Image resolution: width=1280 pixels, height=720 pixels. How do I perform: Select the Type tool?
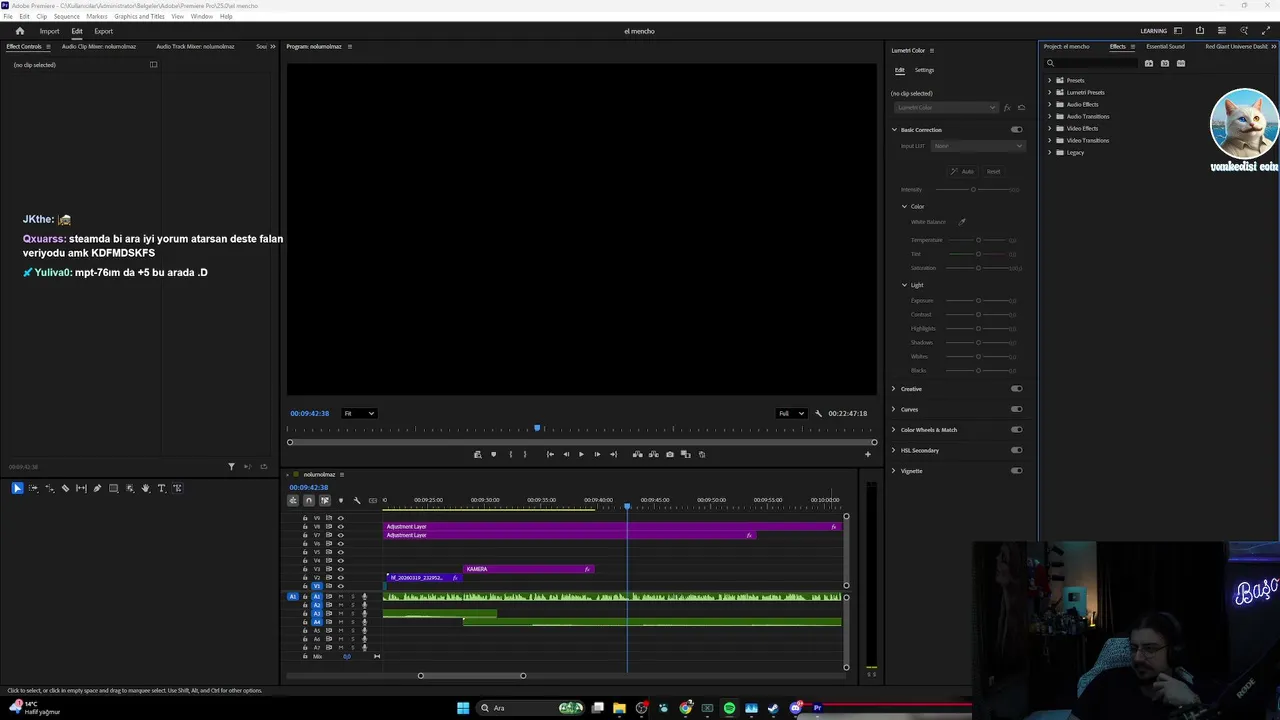pos(161,488)
